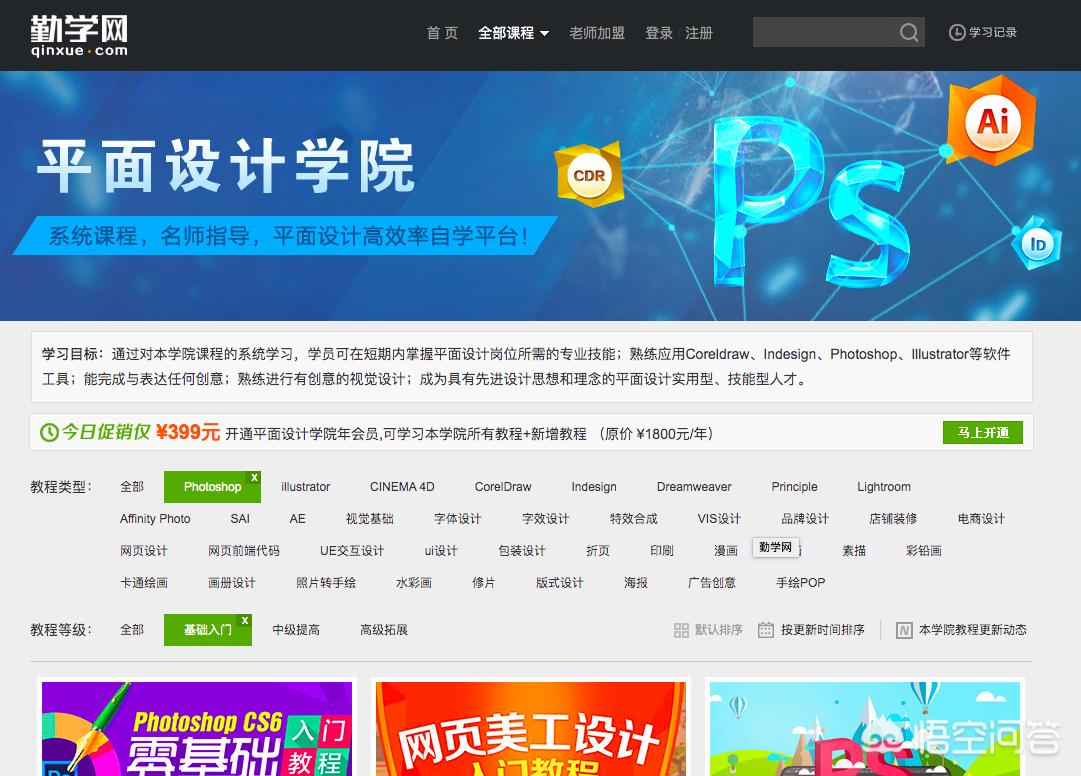Choose the 手绘POP category
Image resolution: width=1081 pixels, height=776 pixels.
800,582
